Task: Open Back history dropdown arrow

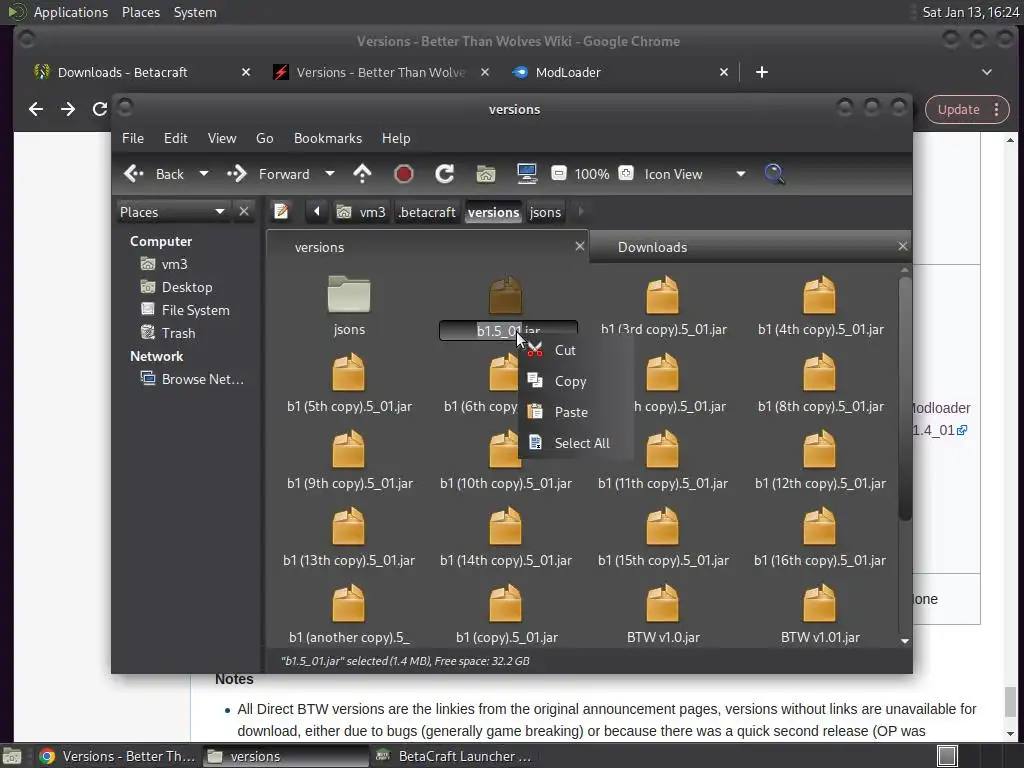Action: 204,174
